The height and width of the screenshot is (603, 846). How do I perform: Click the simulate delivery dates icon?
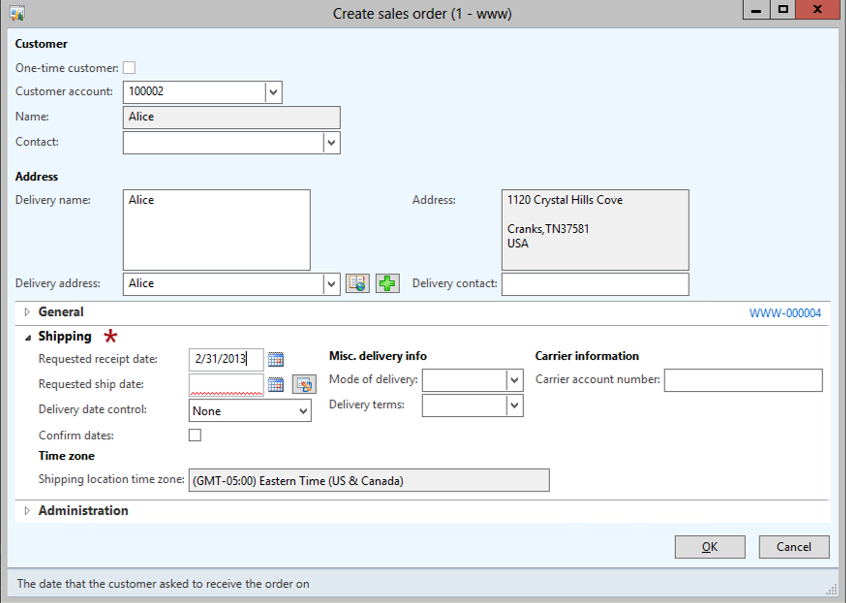tap(303, 385)
